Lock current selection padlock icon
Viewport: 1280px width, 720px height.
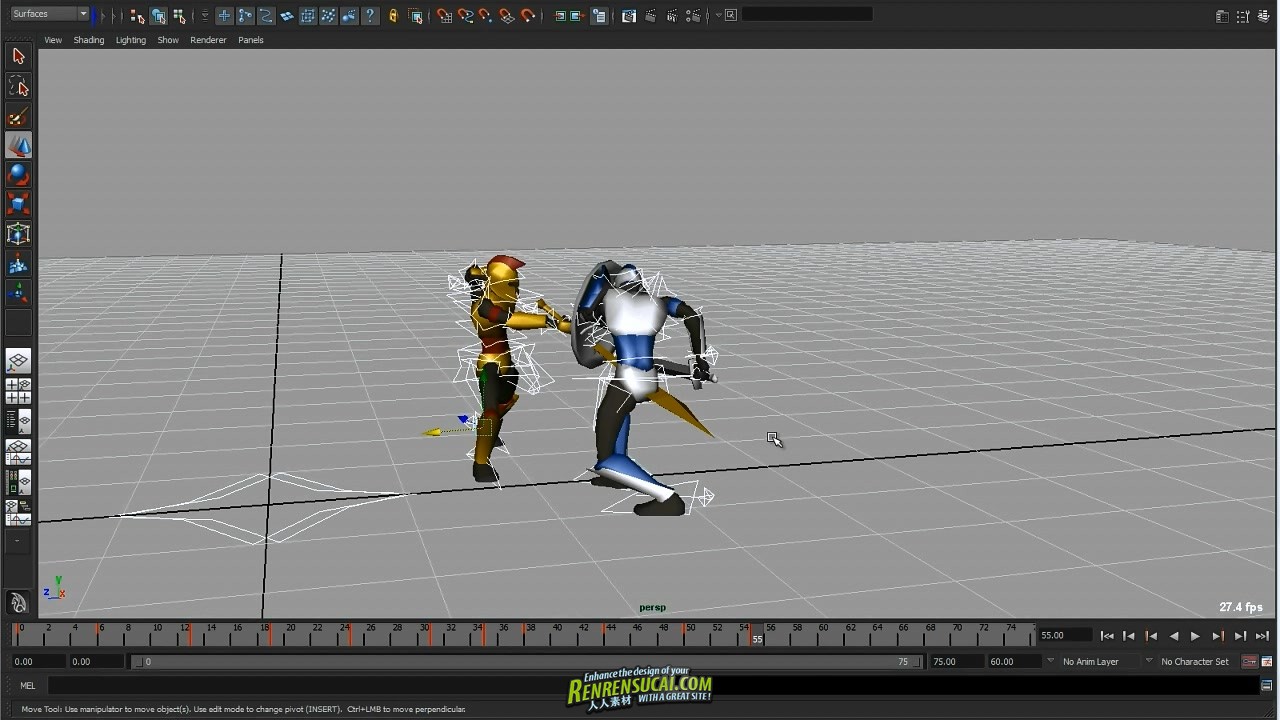[x=393, y=16]
